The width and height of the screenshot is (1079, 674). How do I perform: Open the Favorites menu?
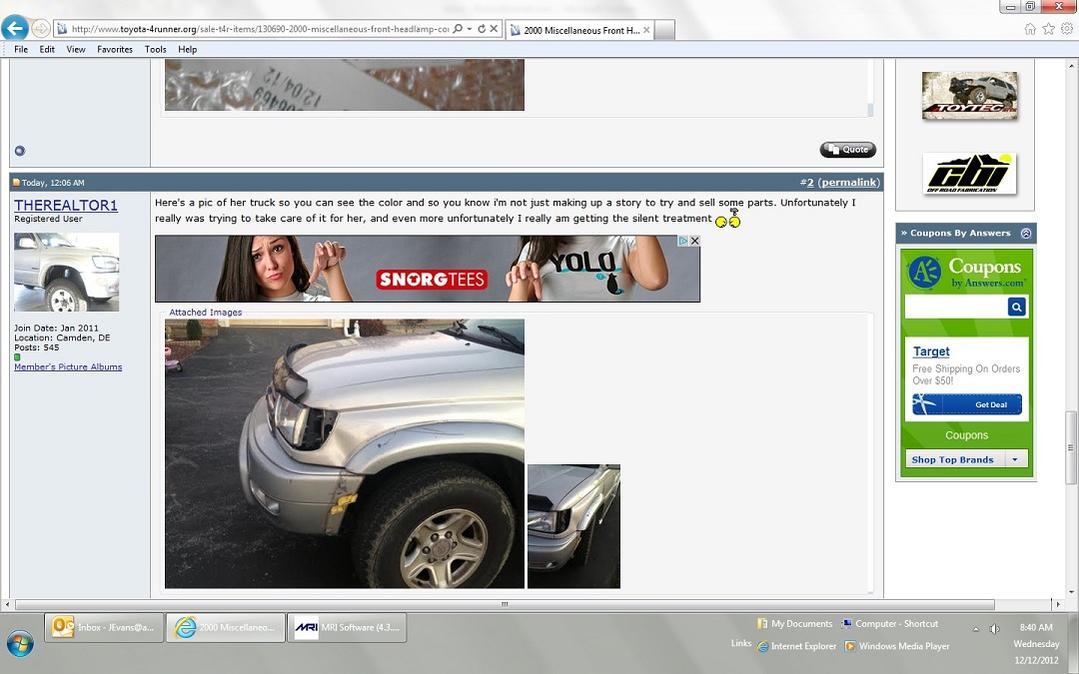click(114, 50)
